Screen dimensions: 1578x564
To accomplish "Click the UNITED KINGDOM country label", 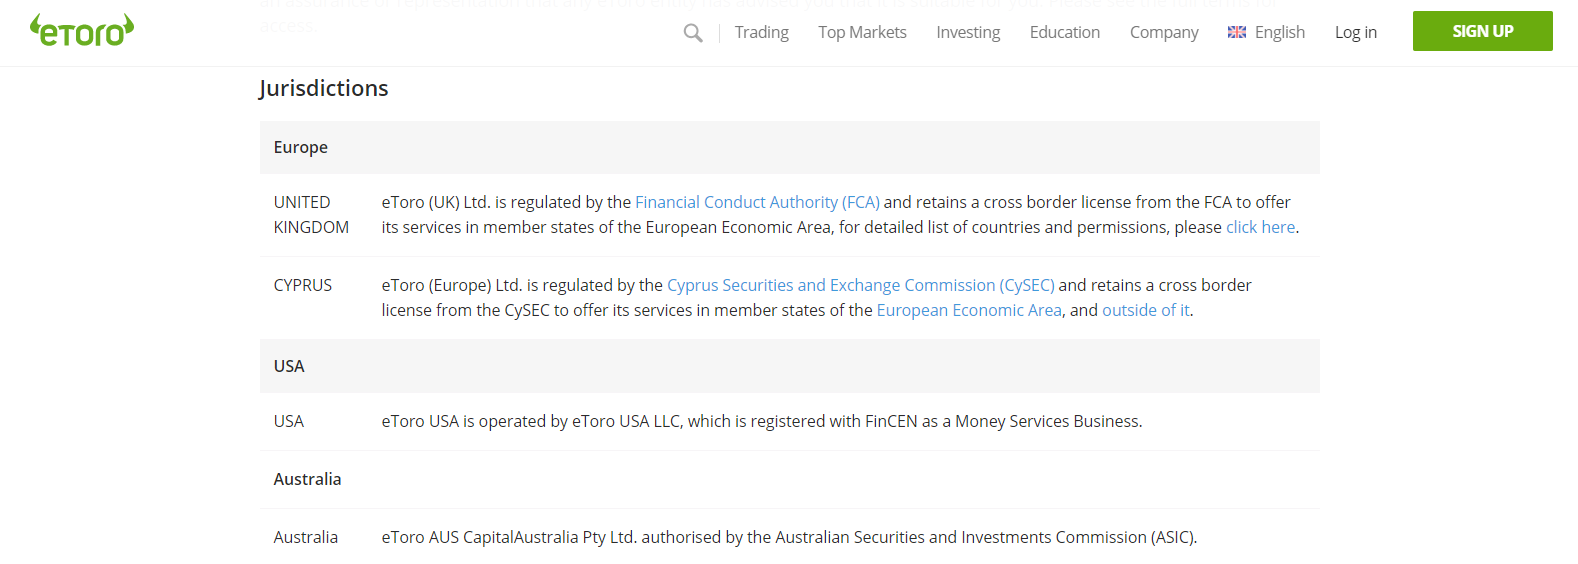I will click(311, 214).
